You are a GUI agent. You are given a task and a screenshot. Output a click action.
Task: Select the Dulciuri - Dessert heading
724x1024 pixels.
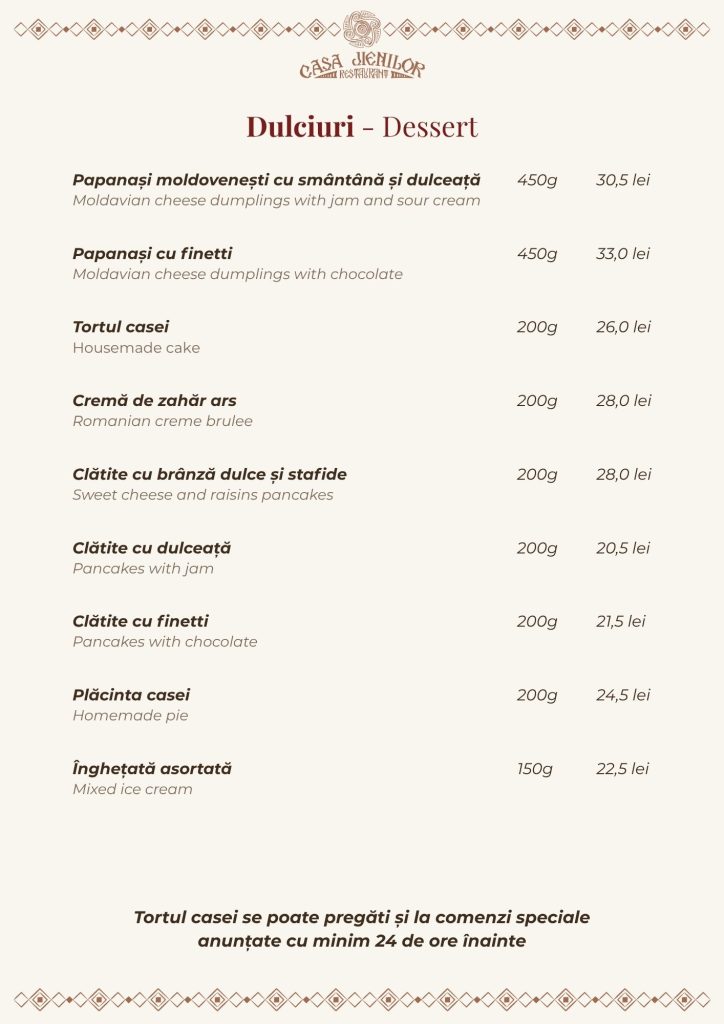[x=362, y=127]
